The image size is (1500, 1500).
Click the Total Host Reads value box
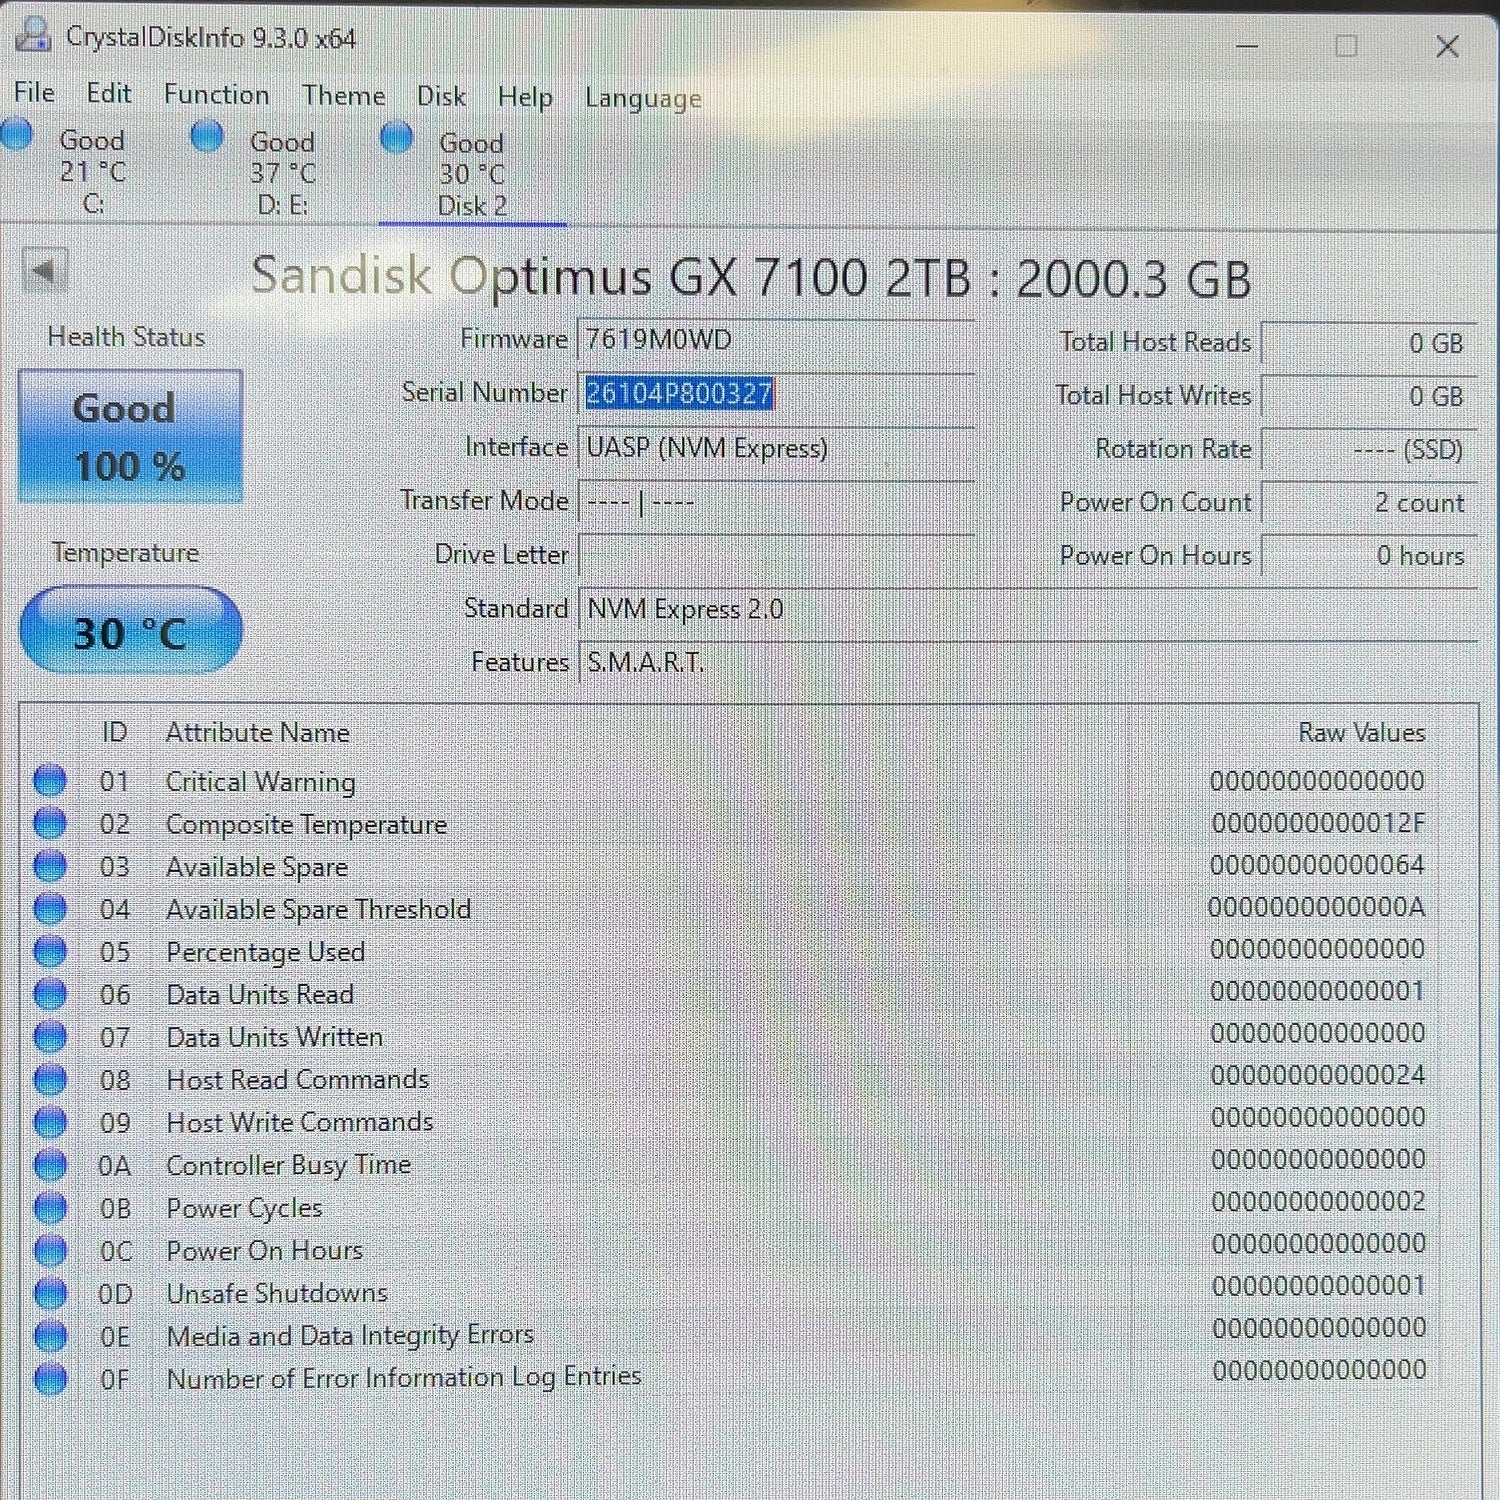click(x=1369, y=343)
